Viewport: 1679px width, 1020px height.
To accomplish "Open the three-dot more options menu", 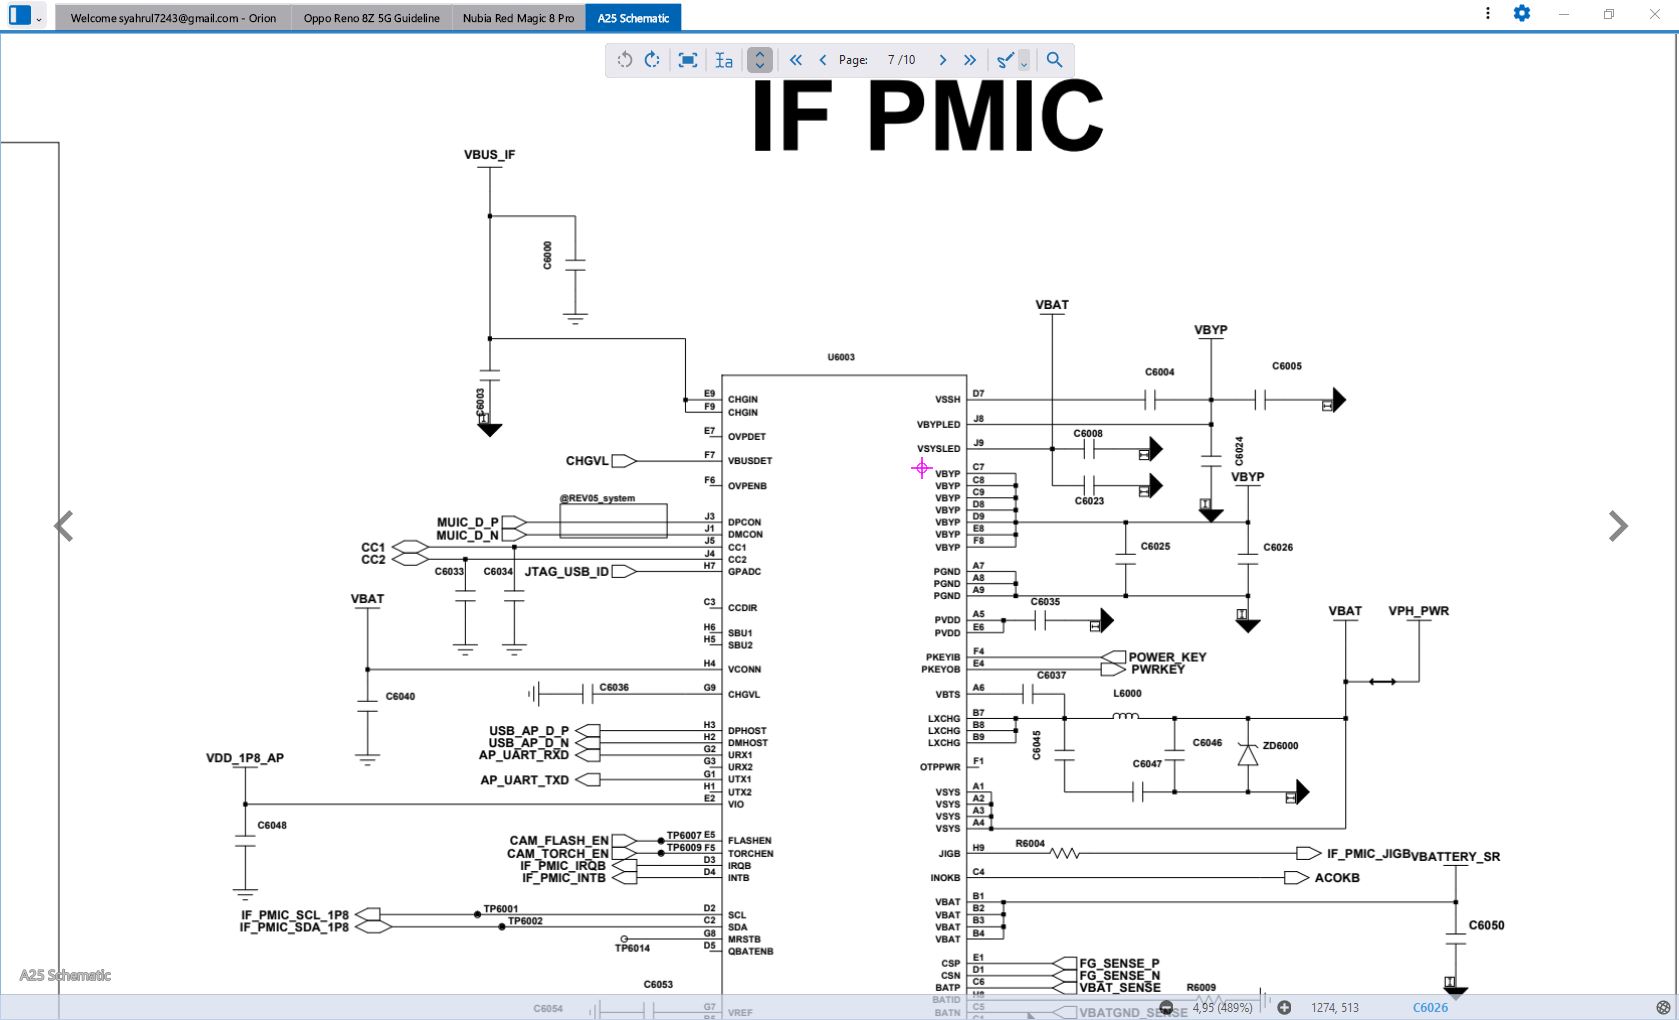I will (1488, 13).
